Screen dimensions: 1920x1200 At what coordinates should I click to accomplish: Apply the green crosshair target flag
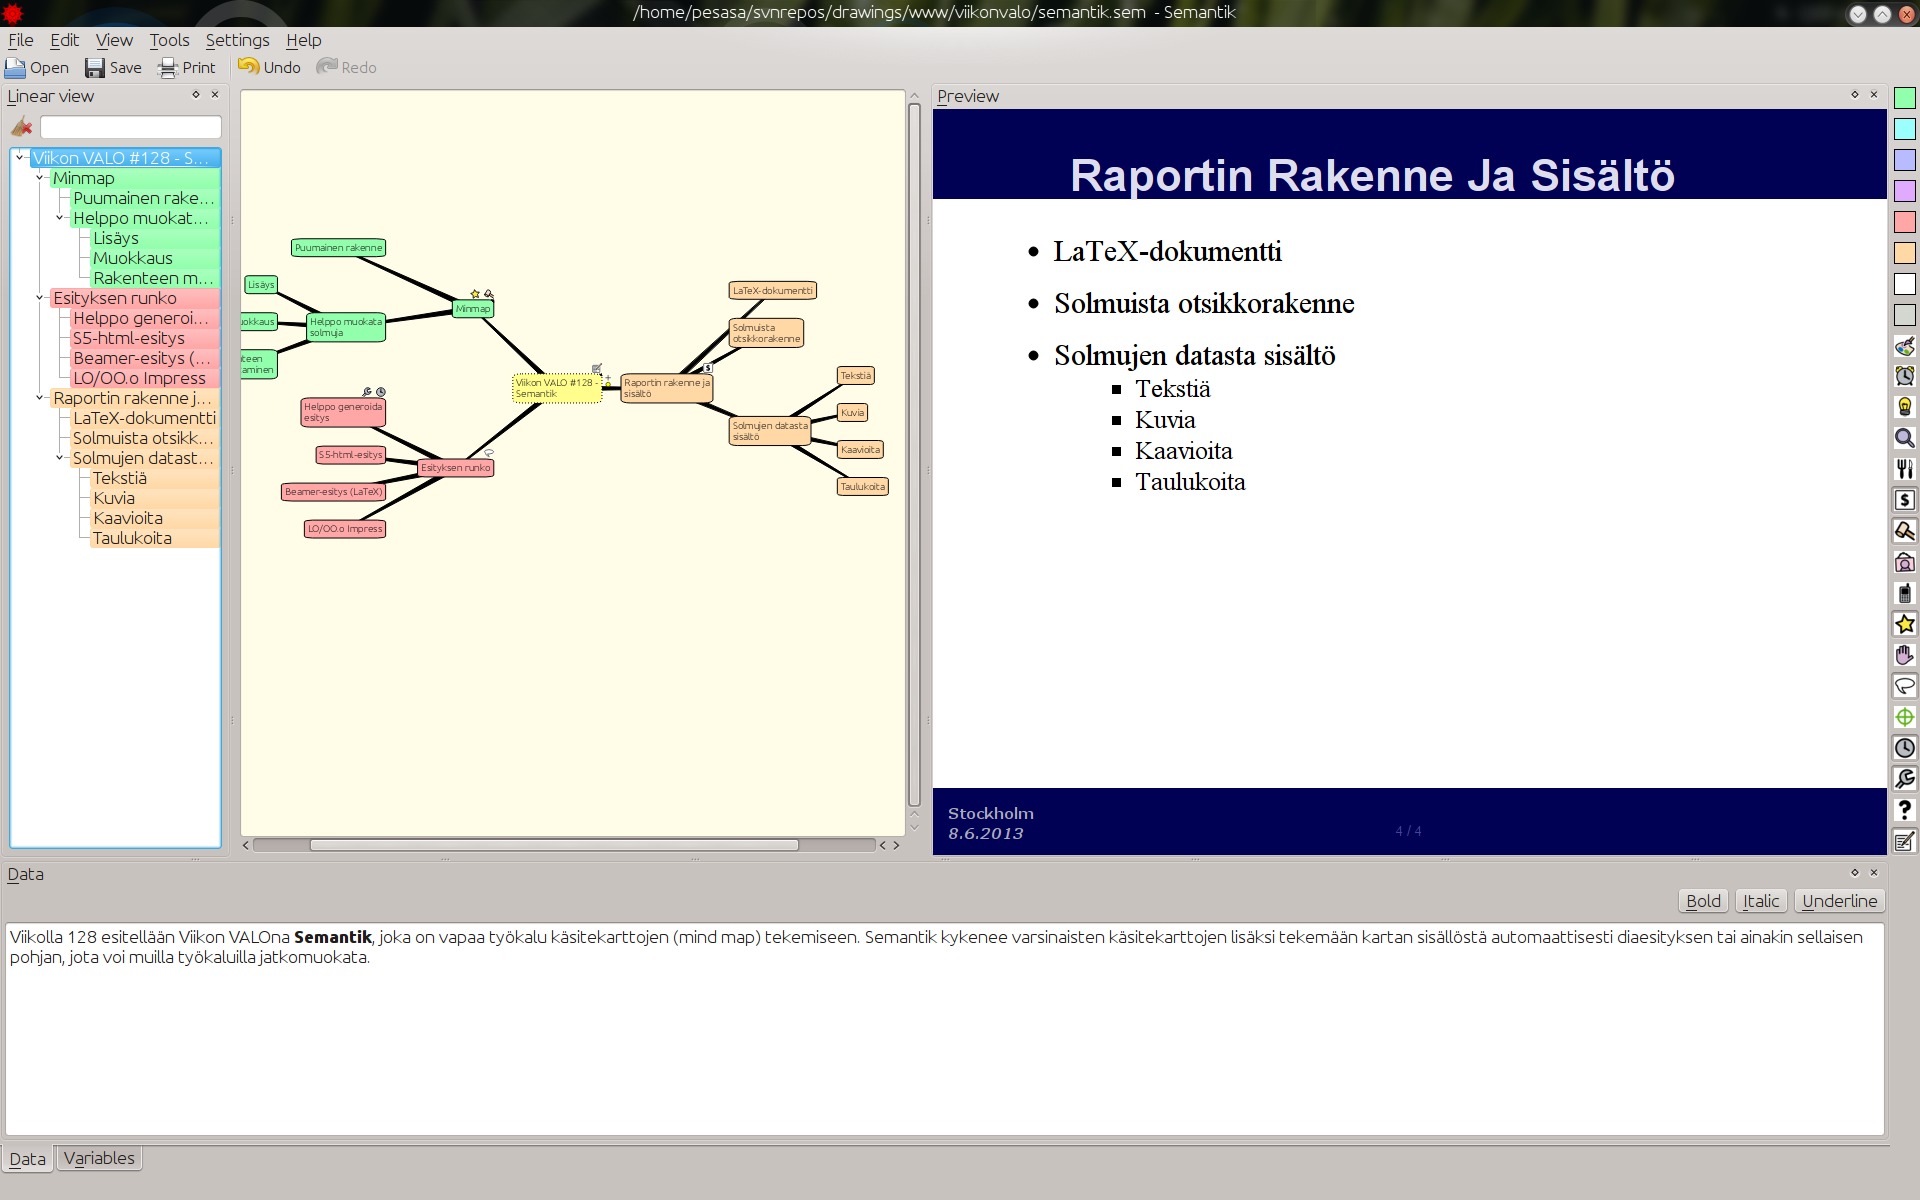point(1904,717)
